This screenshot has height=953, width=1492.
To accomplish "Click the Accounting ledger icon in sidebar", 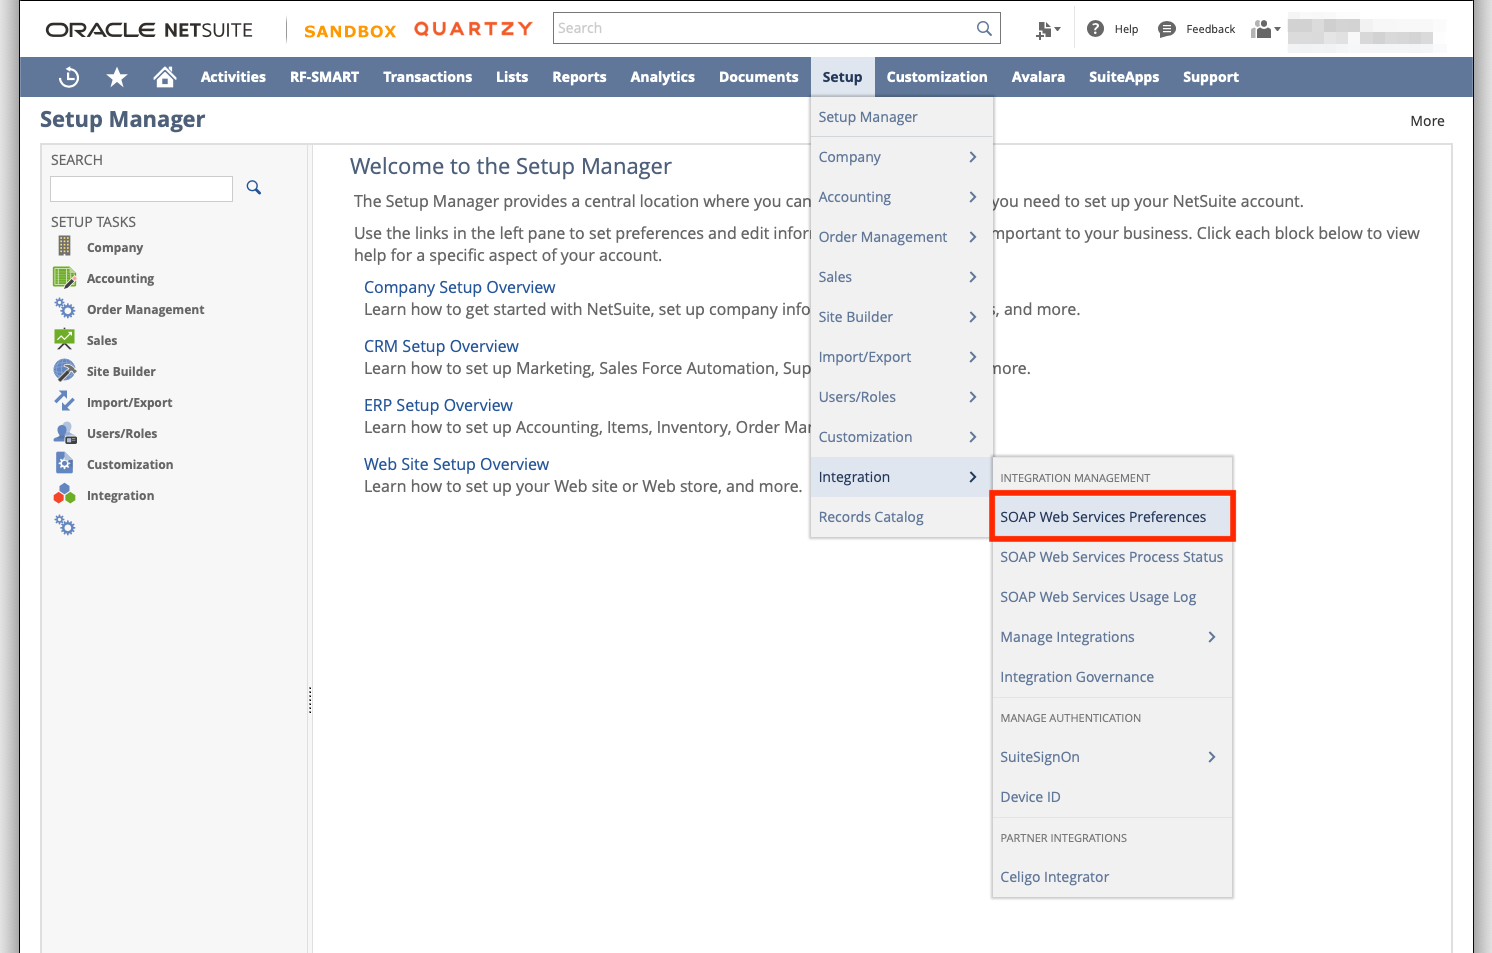I will pyautogui.click(x=64, y=277).
